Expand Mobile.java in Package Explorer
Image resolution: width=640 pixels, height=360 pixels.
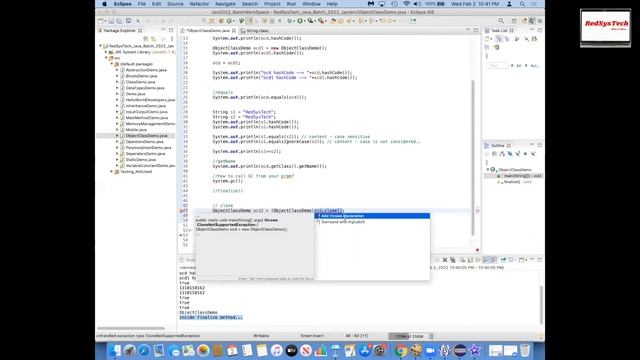coord(117,129)
